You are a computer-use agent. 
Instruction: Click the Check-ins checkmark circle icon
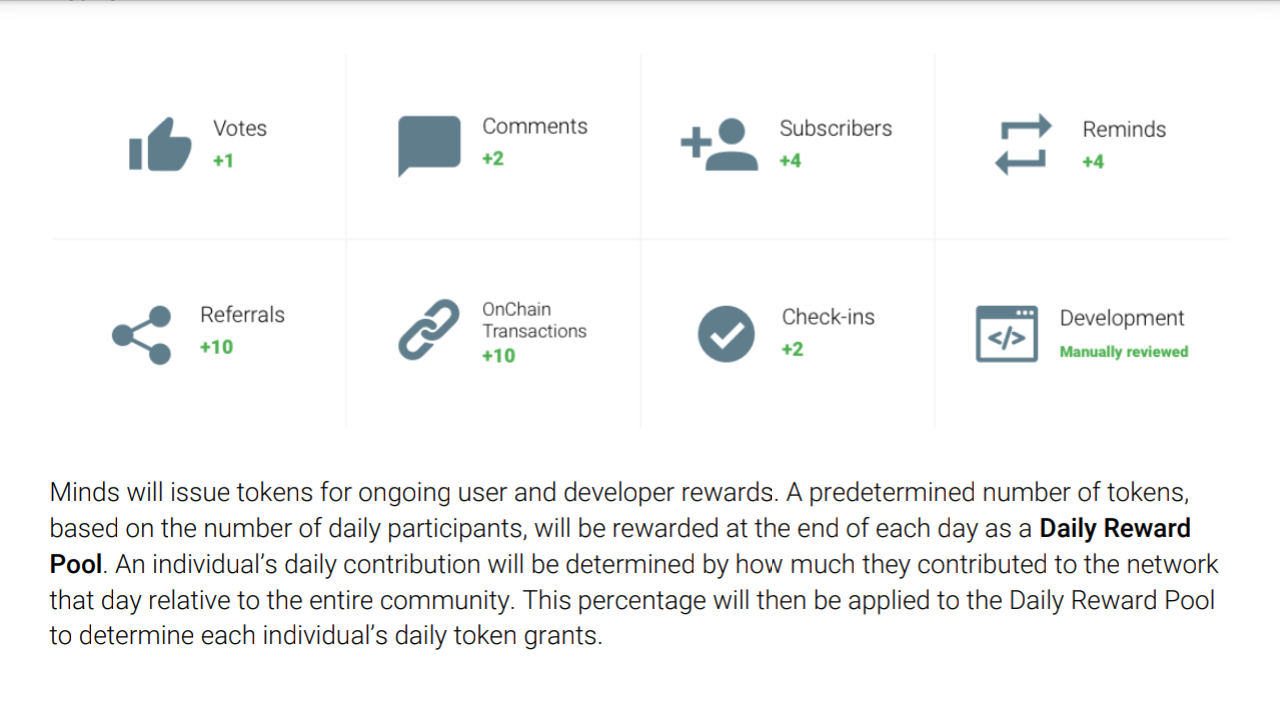click(x=726, y=333)
